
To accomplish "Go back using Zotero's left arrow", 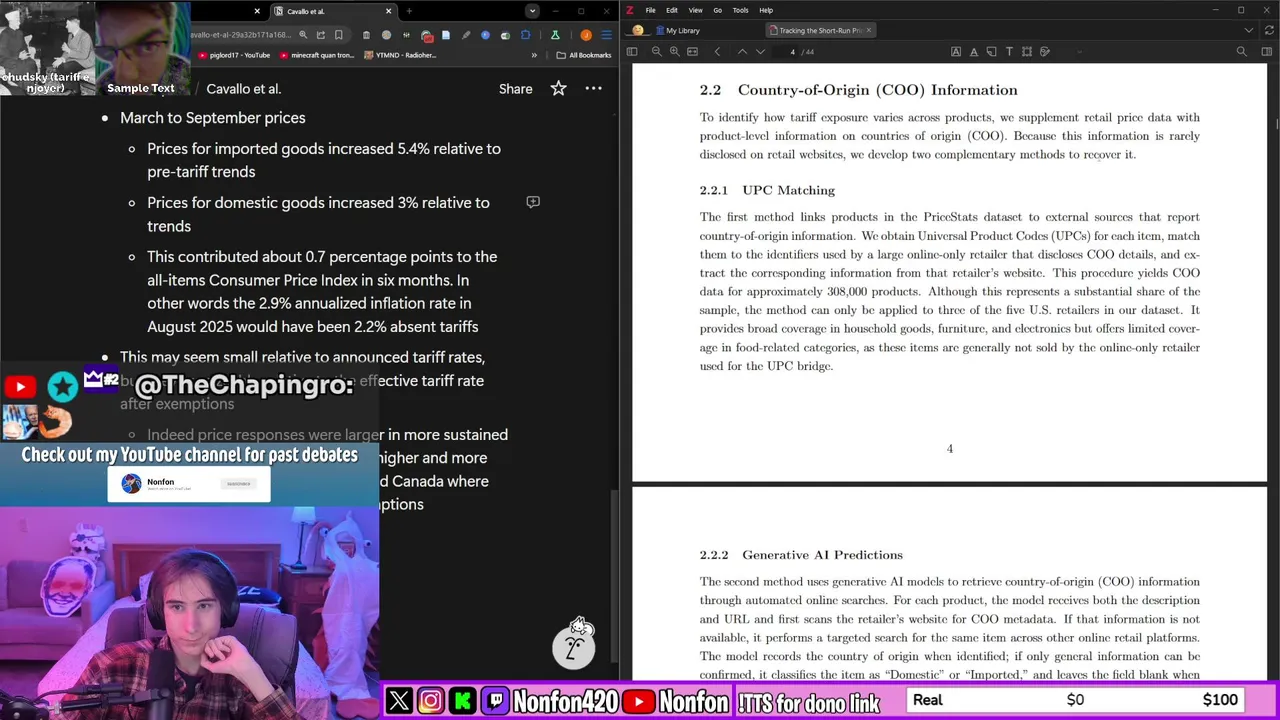I will click(717, 51).
